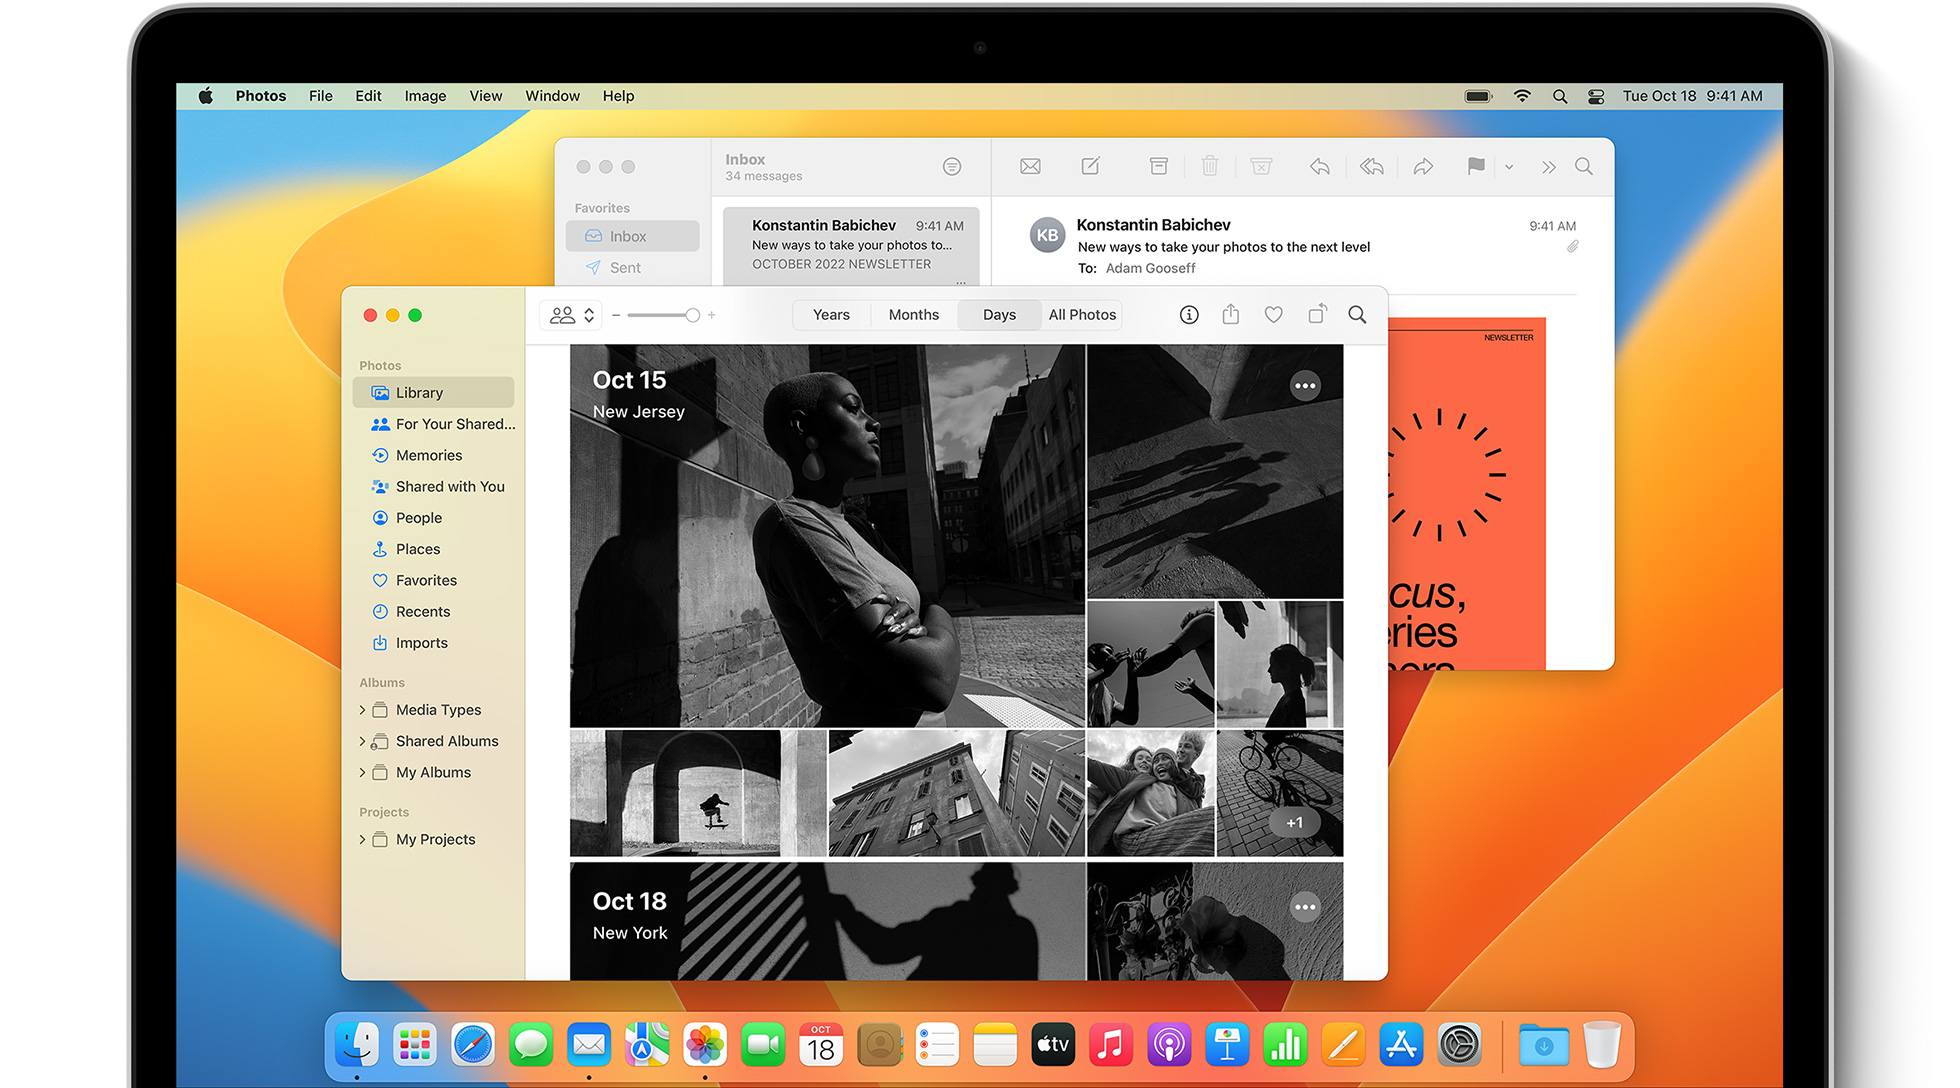The height and width of the screenshot is (1088, 1960).
Task: Click the Share icon in Photos toolbar
Action: (x=1231, y=315)
